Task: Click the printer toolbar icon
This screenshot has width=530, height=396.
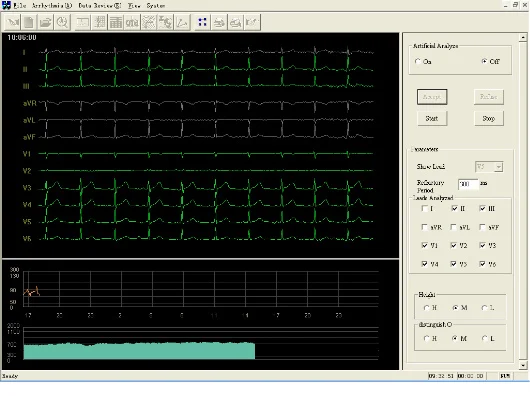Action: point(219,22)
